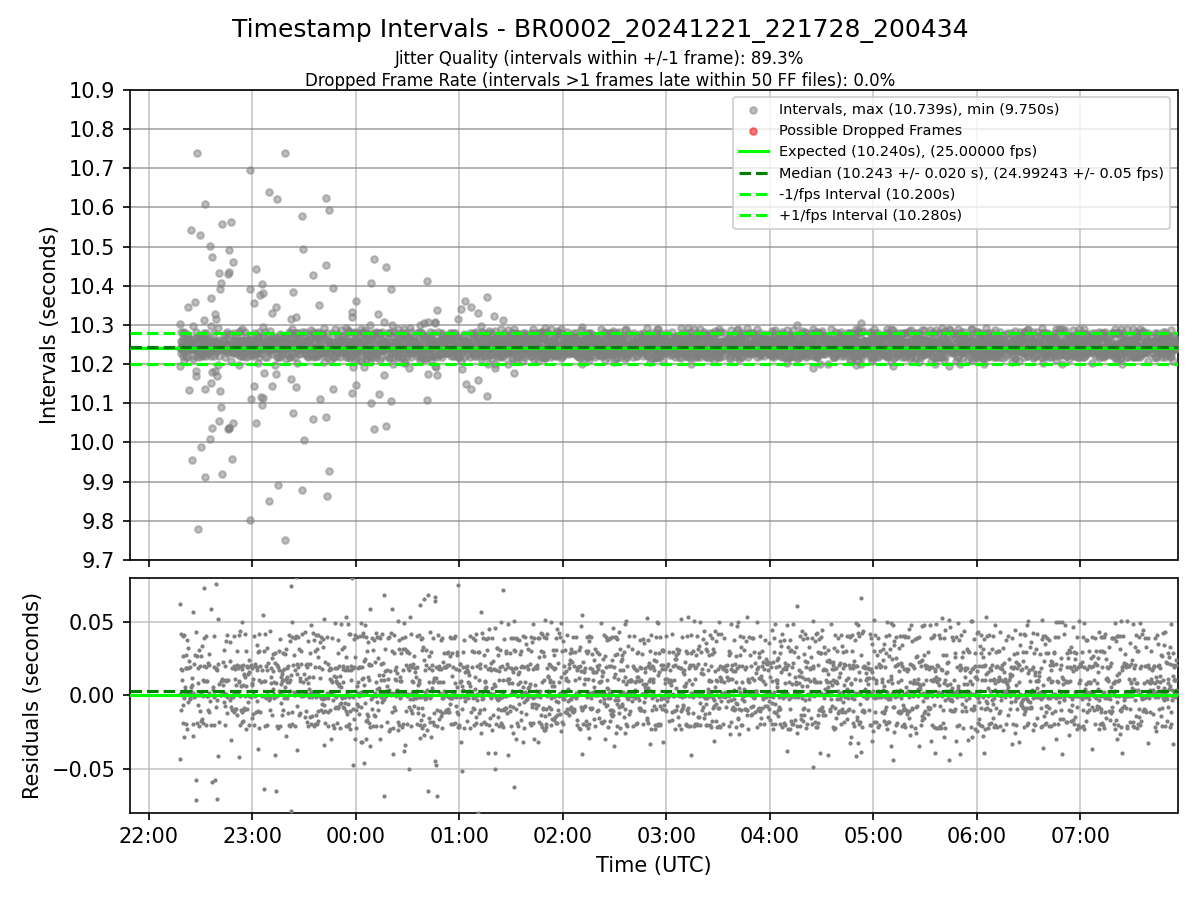Click the 06:00 time tick label
Viewport: 1200px width, 900px height.
[977, 834]
